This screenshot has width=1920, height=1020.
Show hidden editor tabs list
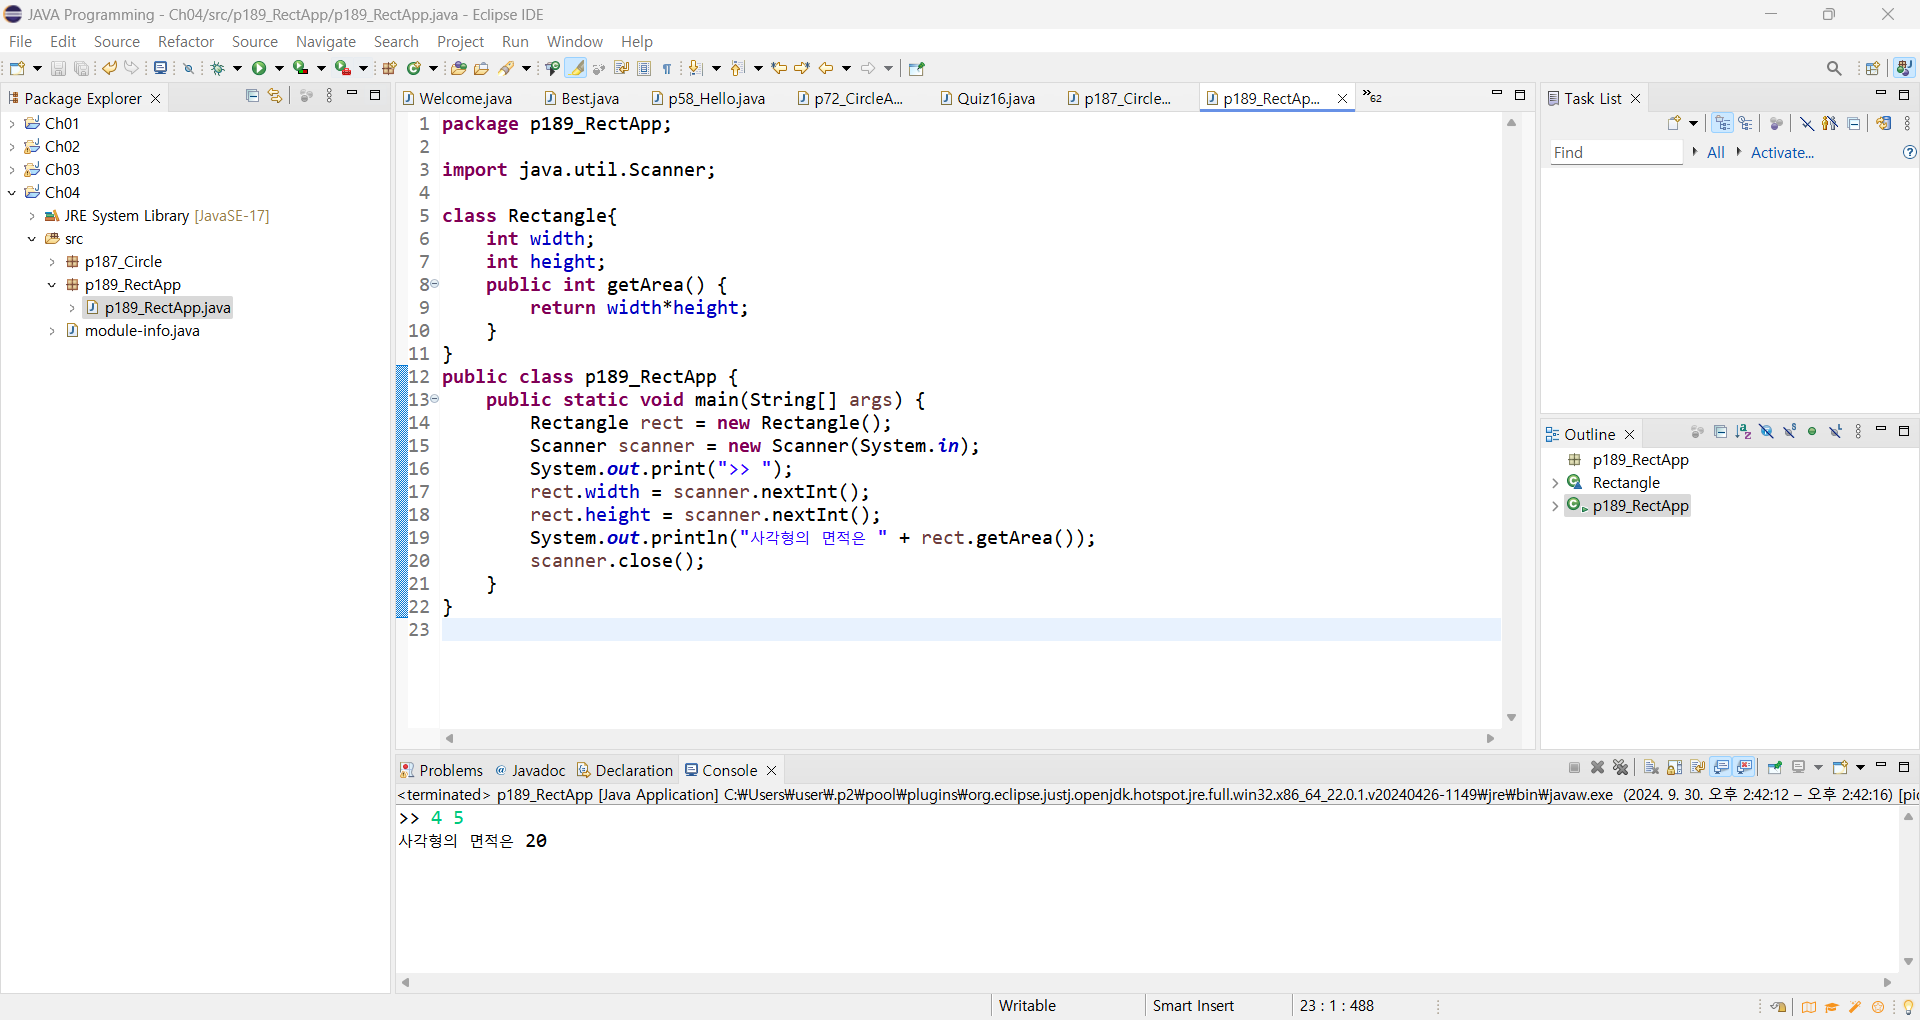(x=1372, y=97)
